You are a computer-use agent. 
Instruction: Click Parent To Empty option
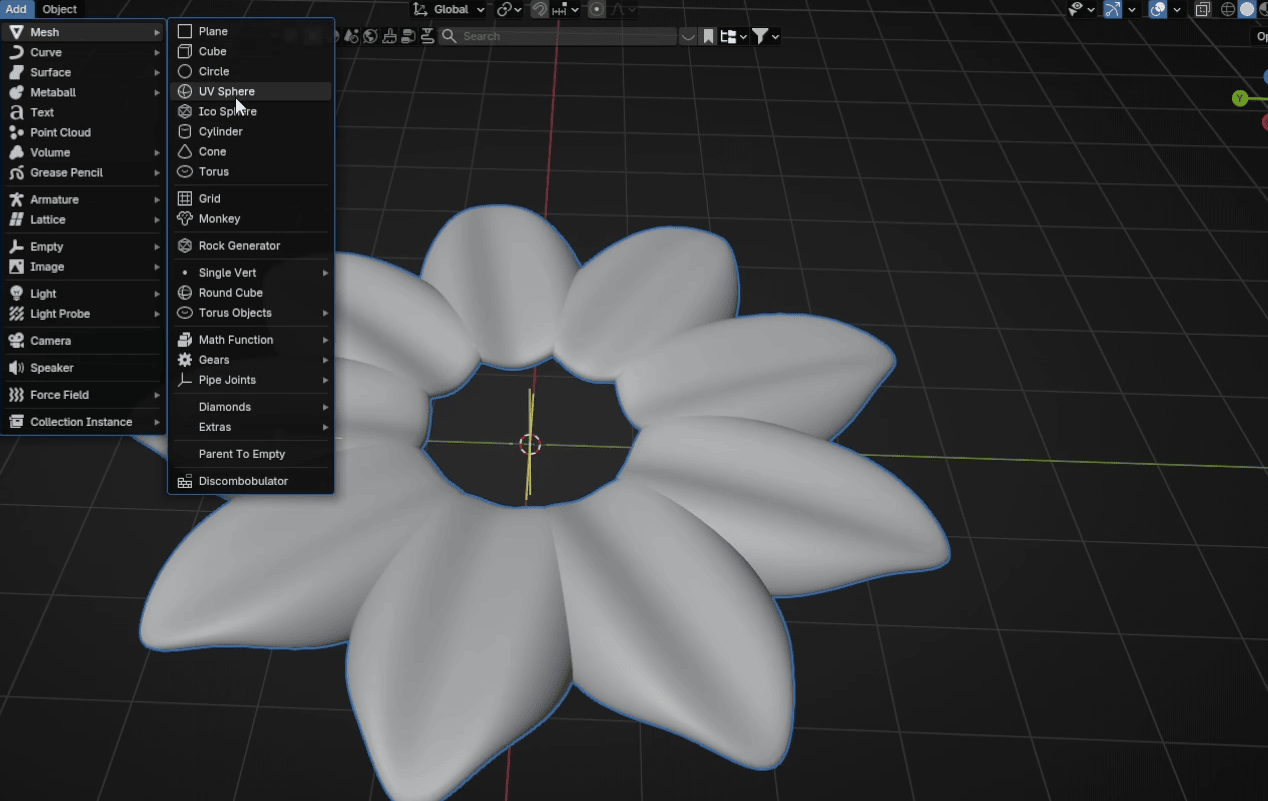pos(242,454)
